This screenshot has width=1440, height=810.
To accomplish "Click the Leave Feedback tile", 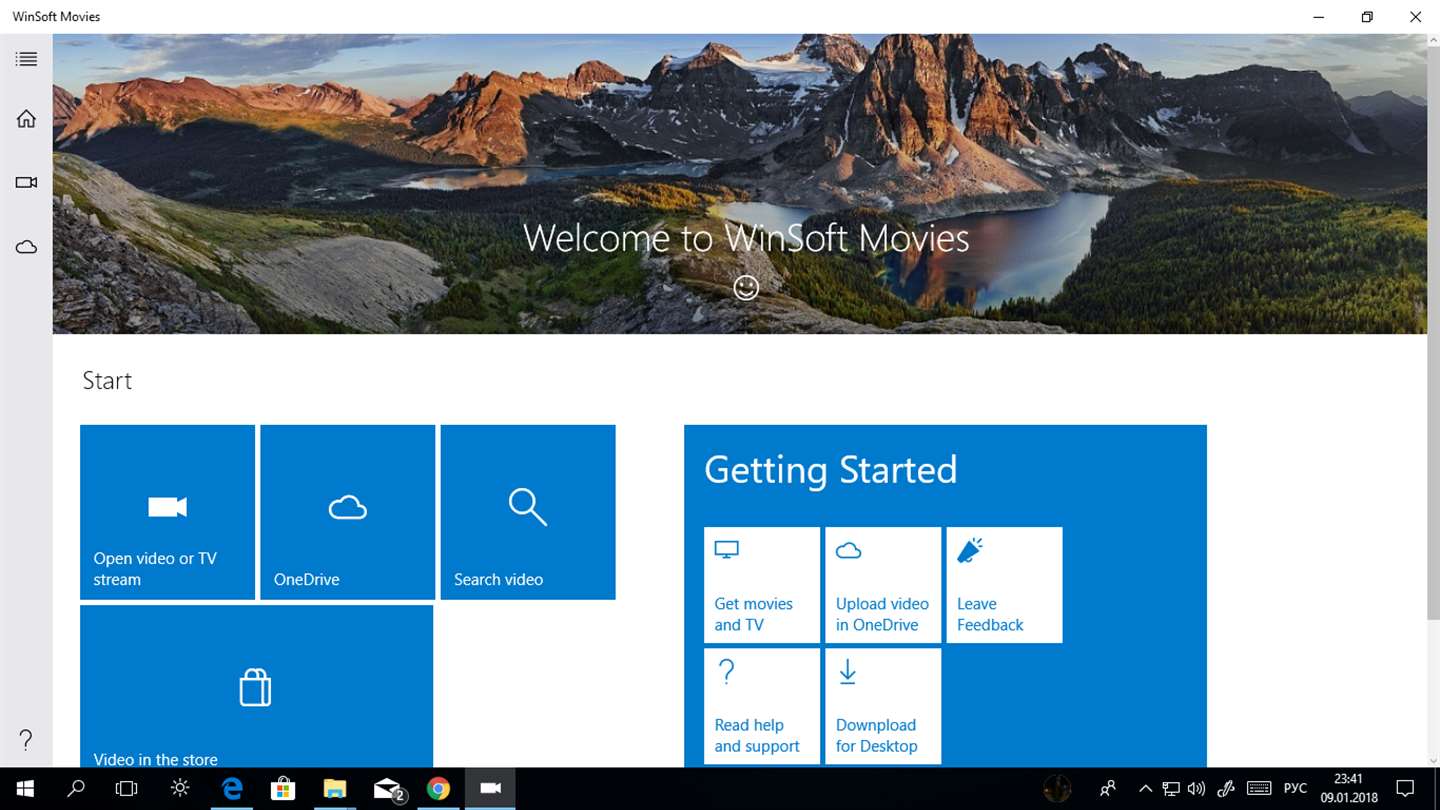I will pyautogui.click(x=1004, y=585).
